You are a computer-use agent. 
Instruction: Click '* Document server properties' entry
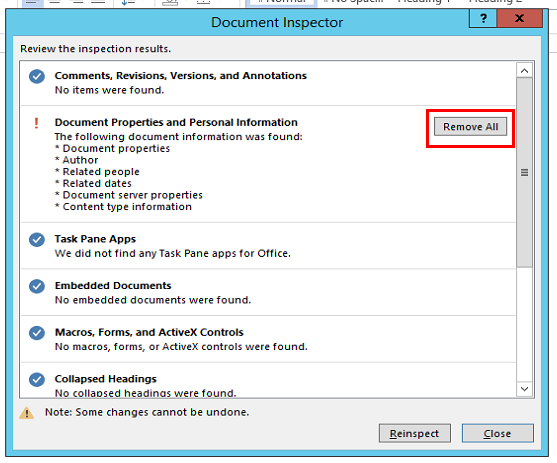click(129, 195)
